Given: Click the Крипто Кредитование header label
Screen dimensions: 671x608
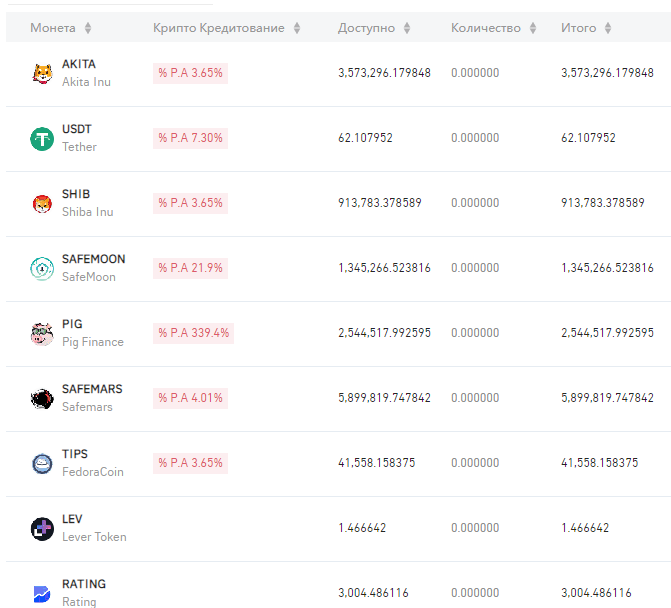Looking at the screenshot, I should [219, 28].
